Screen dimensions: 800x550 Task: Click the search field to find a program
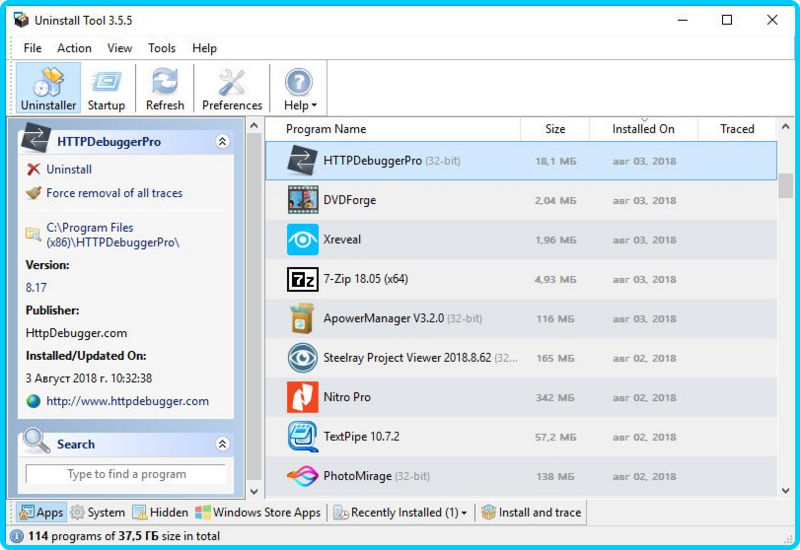pos(126,474)
